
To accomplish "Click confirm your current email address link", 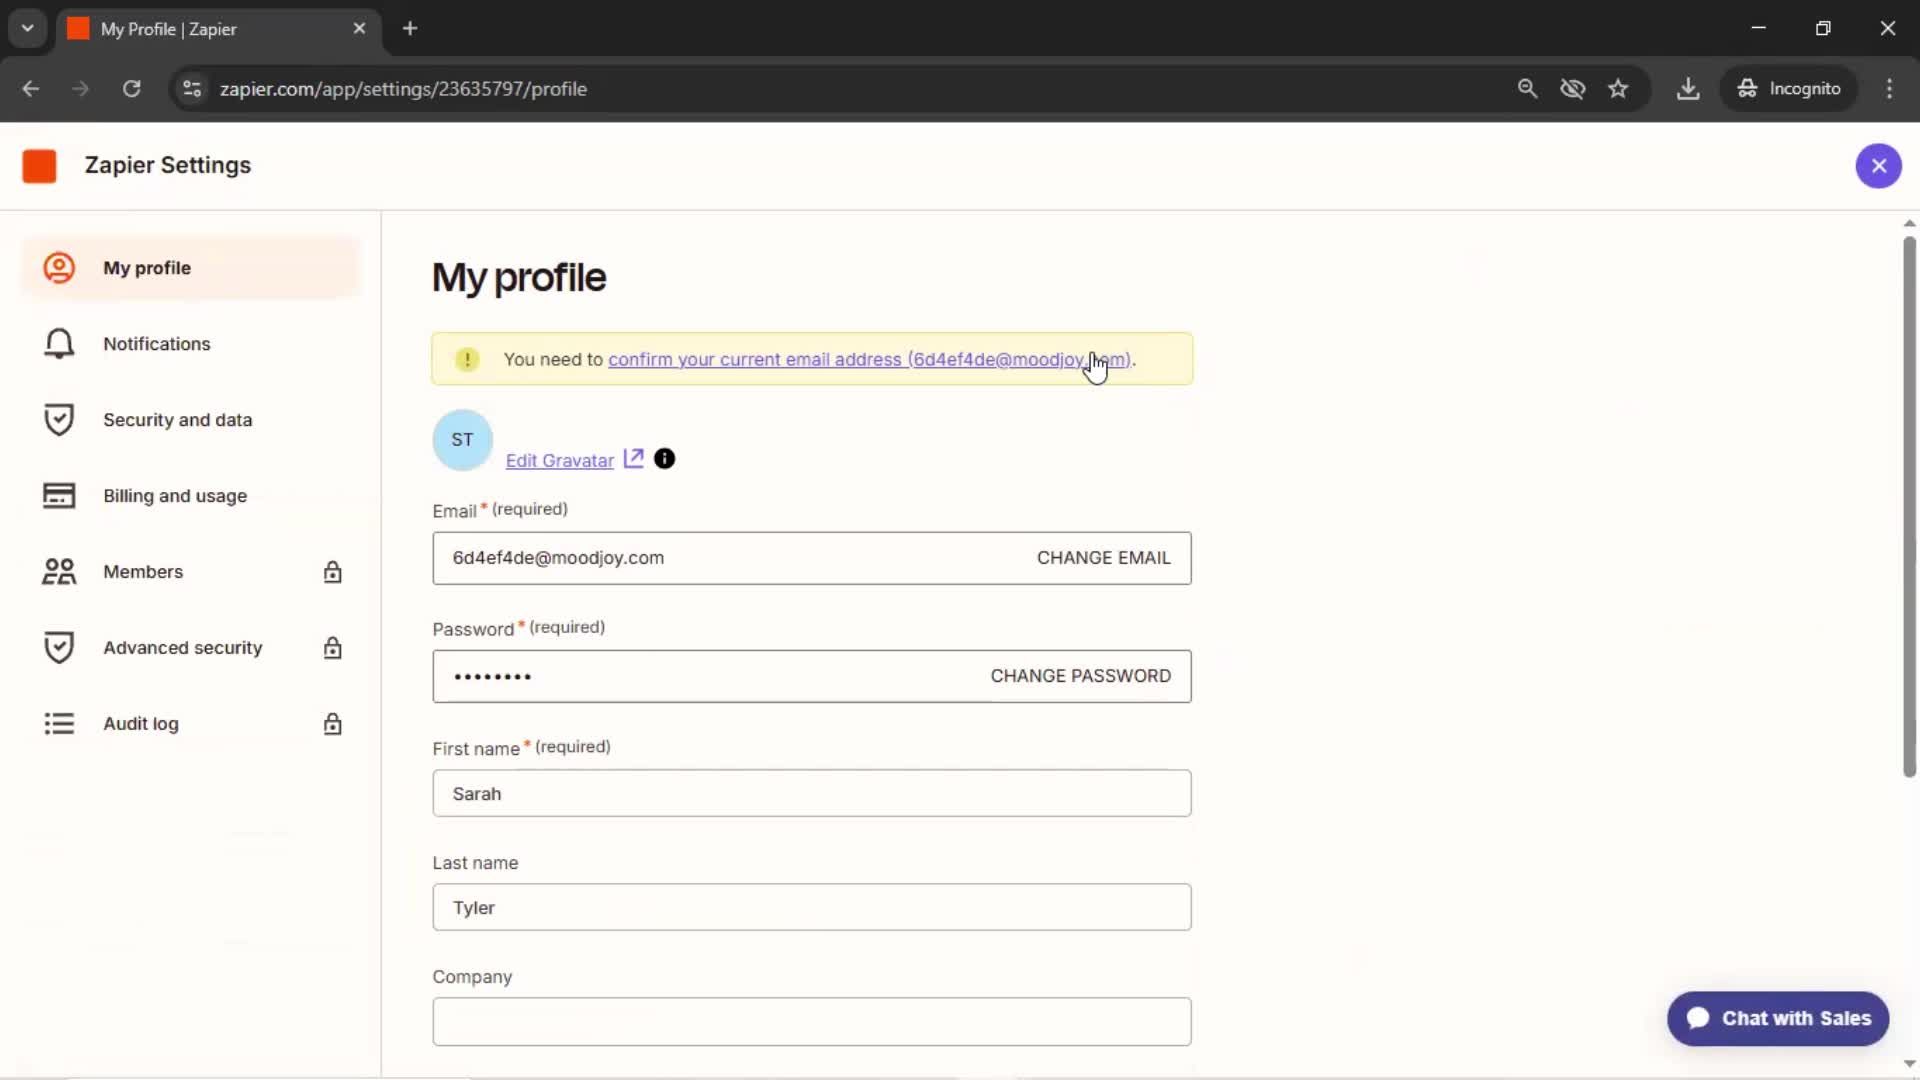I will [870, 360].
